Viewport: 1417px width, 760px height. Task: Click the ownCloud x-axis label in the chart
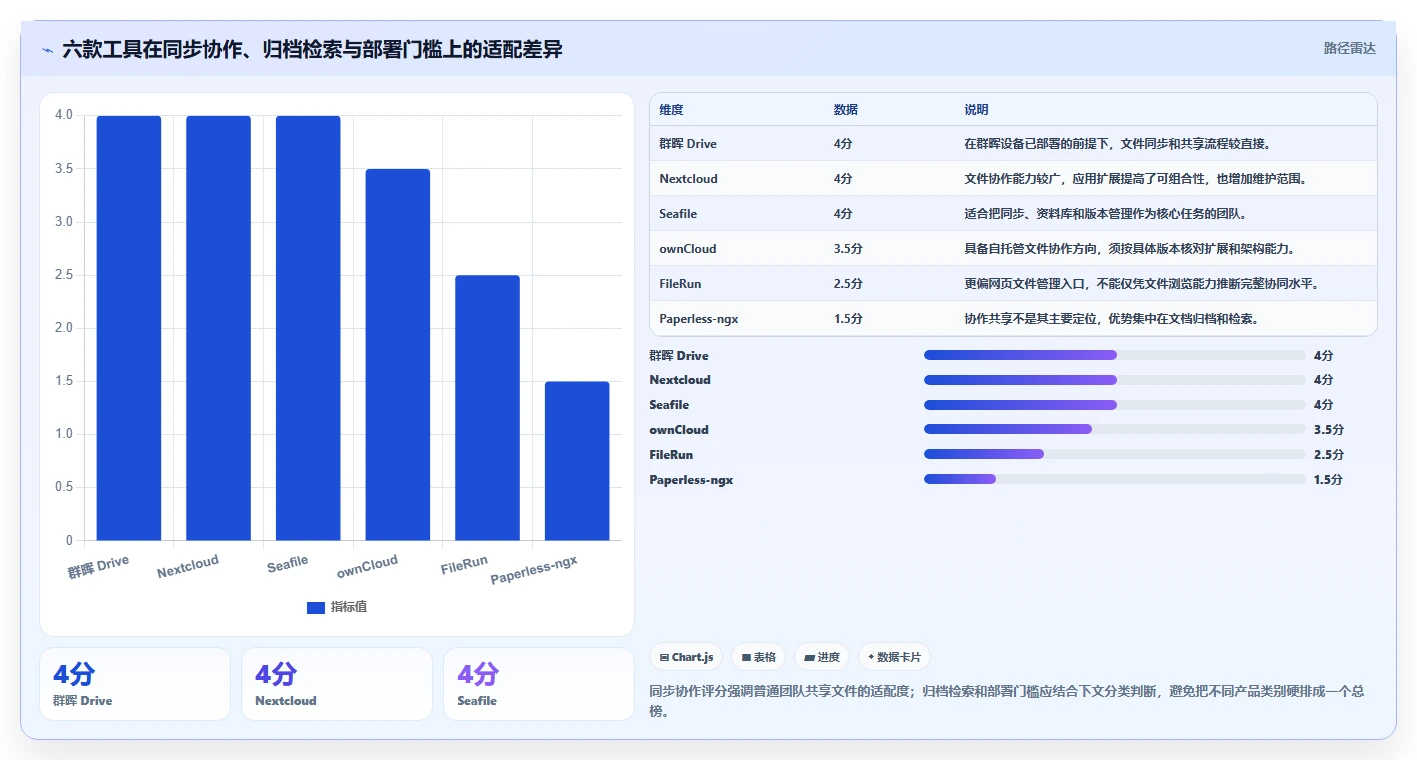[x=368, y=567]
